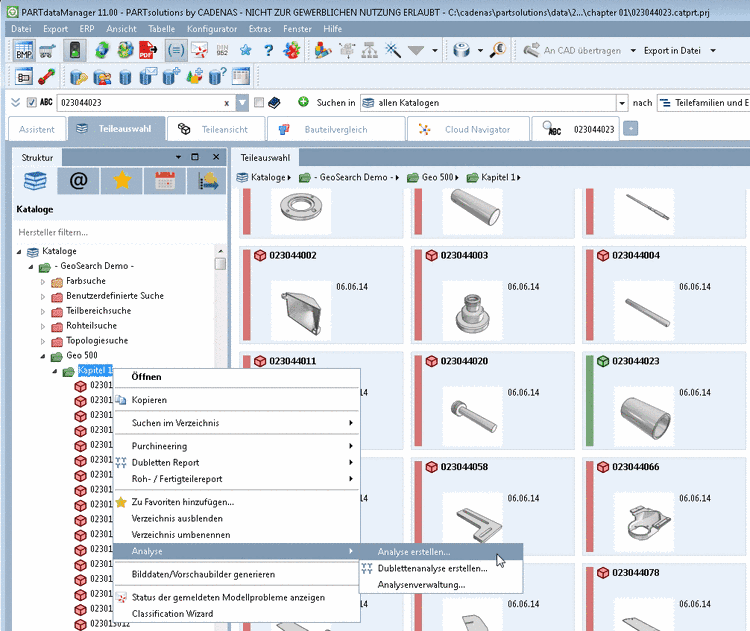Viewport: 750px width, 631px height.
Task: Select the @ symbol view in Struktur panel
Action: 78,181
